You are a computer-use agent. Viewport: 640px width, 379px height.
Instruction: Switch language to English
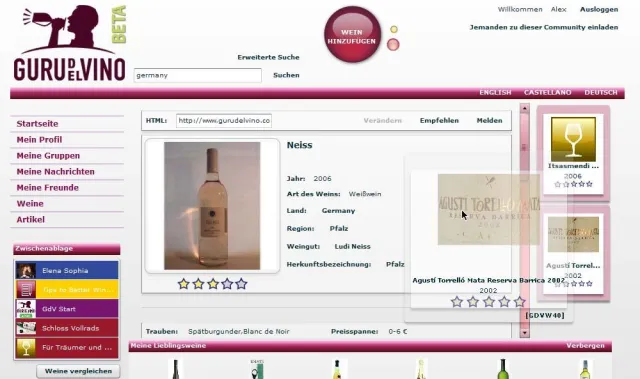pyautogui.click(x=495, y=93)
